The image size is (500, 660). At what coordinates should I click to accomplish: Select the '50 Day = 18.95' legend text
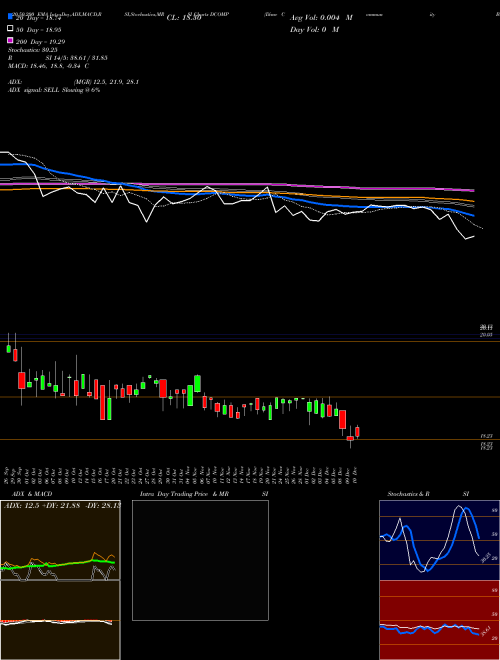[39, 30]
